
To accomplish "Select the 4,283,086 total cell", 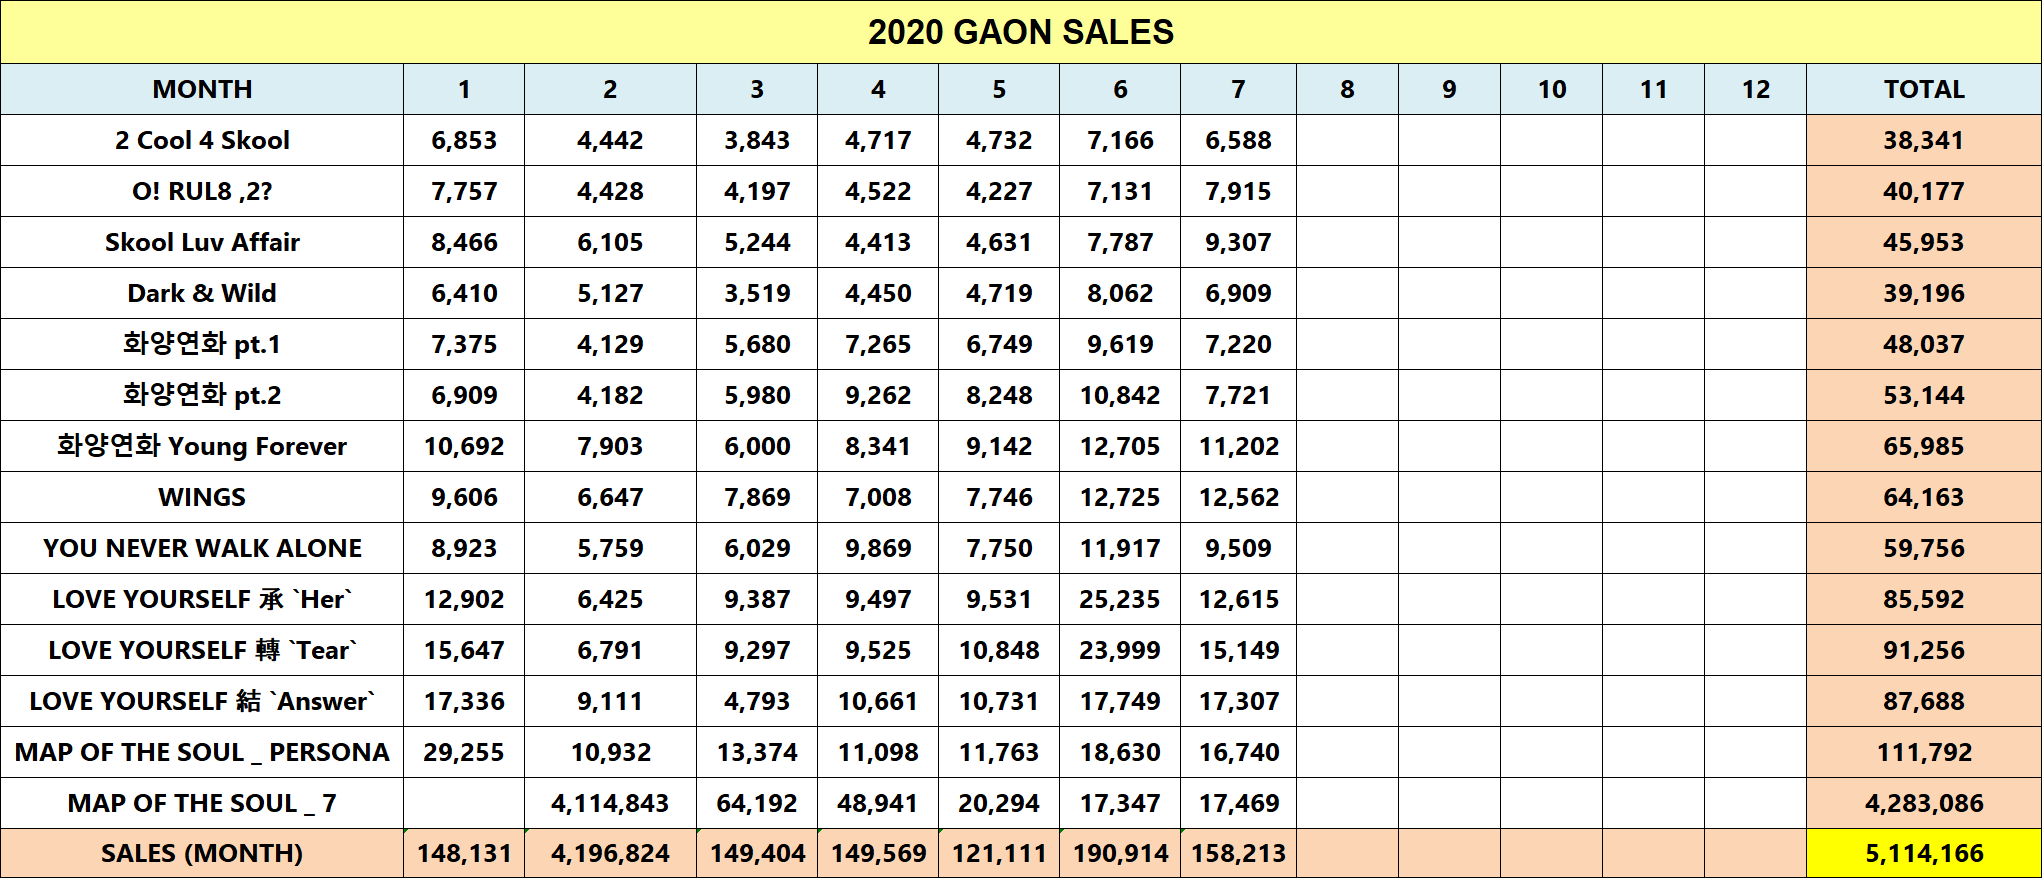I will [x=1923, y=803].
